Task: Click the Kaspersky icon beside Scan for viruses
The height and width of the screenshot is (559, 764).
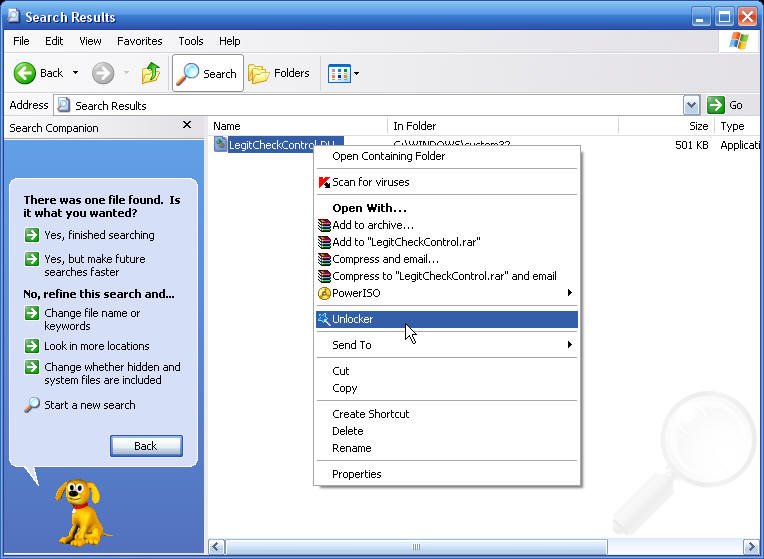Action: tap(324, 182)
